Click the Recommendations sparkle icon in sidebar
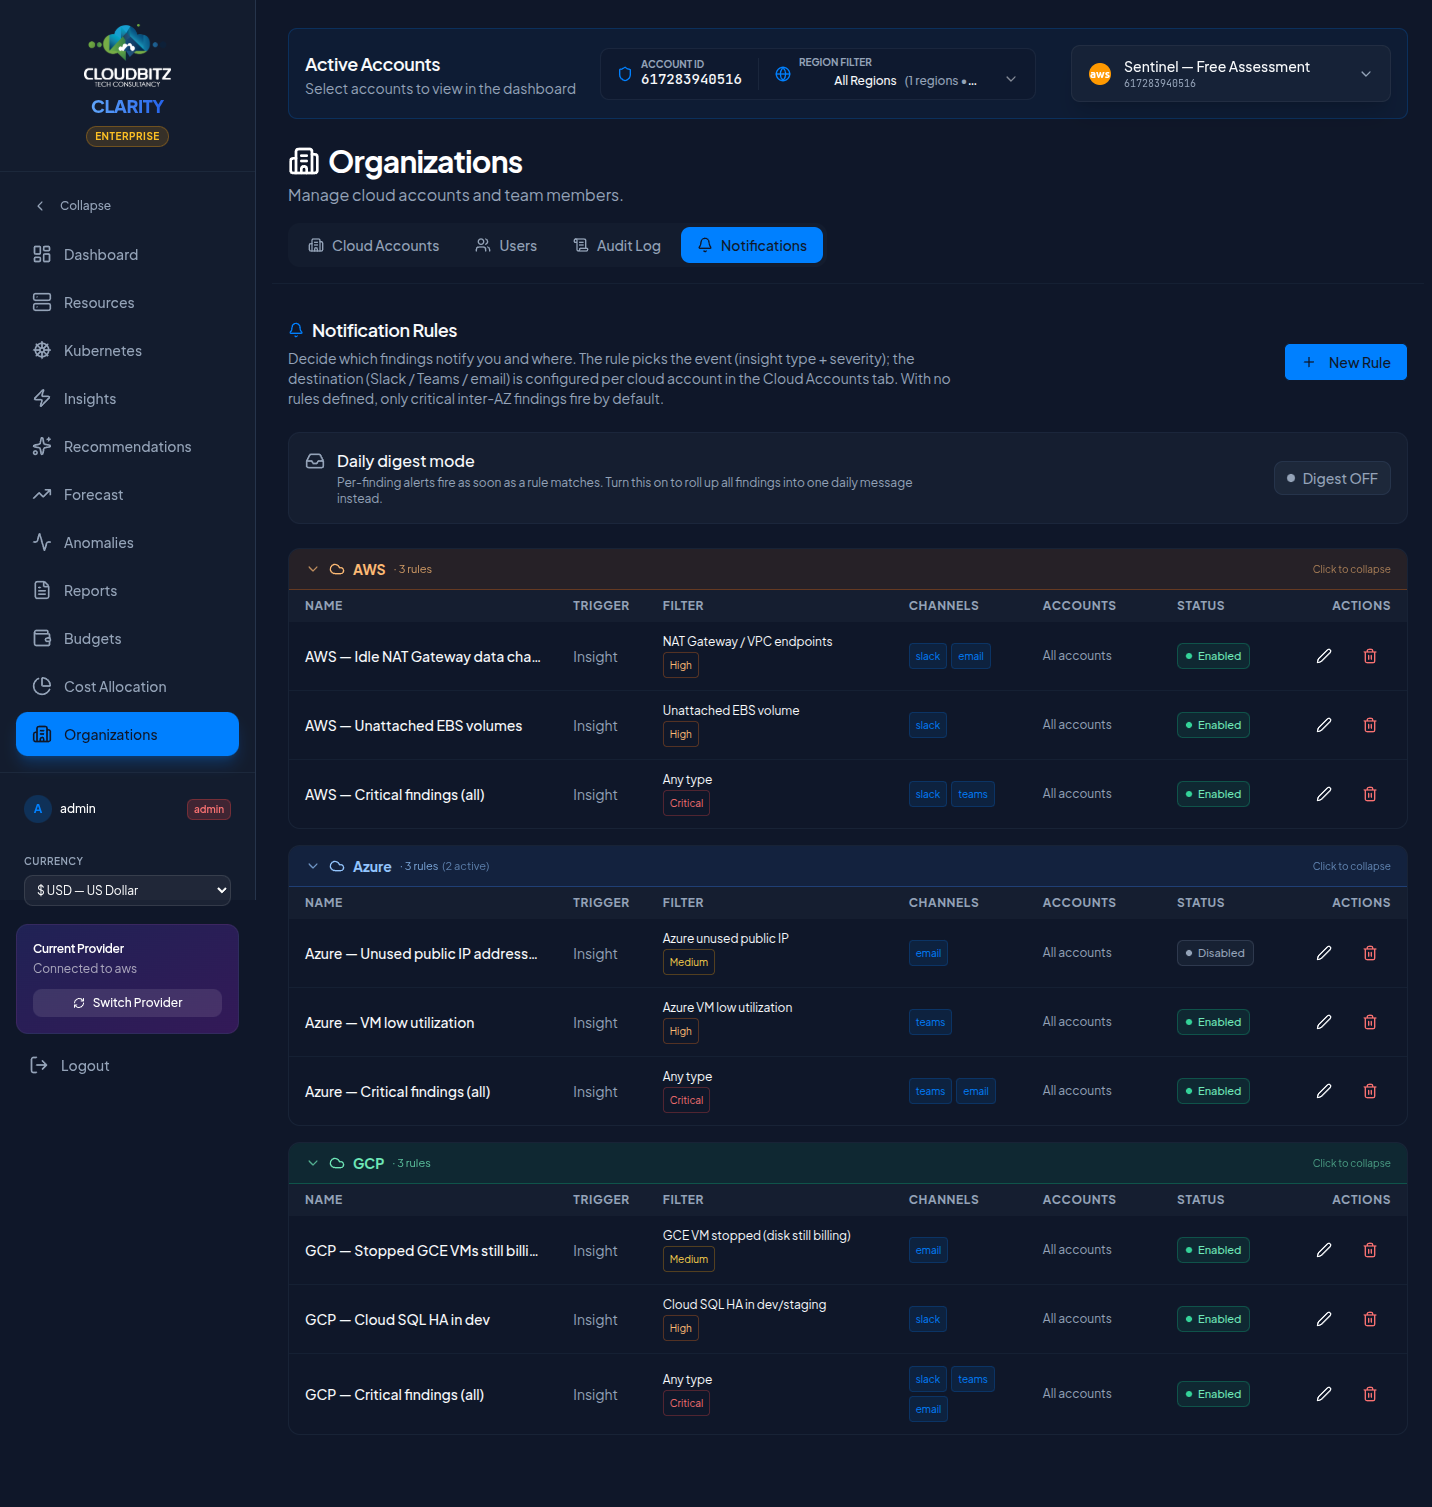1432x1507 pixels. [42, 447]
